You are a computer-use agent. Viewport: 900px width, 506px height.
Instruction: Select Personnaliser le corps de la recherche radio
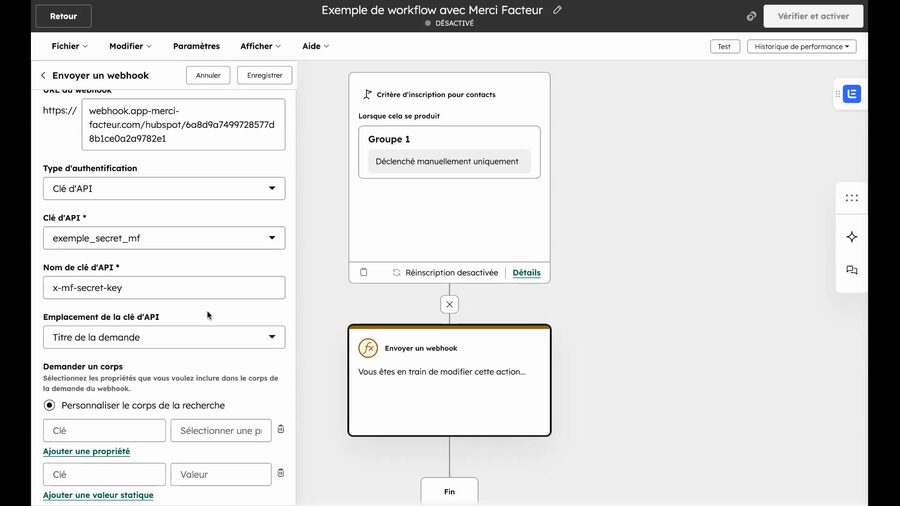click(49, 405)
